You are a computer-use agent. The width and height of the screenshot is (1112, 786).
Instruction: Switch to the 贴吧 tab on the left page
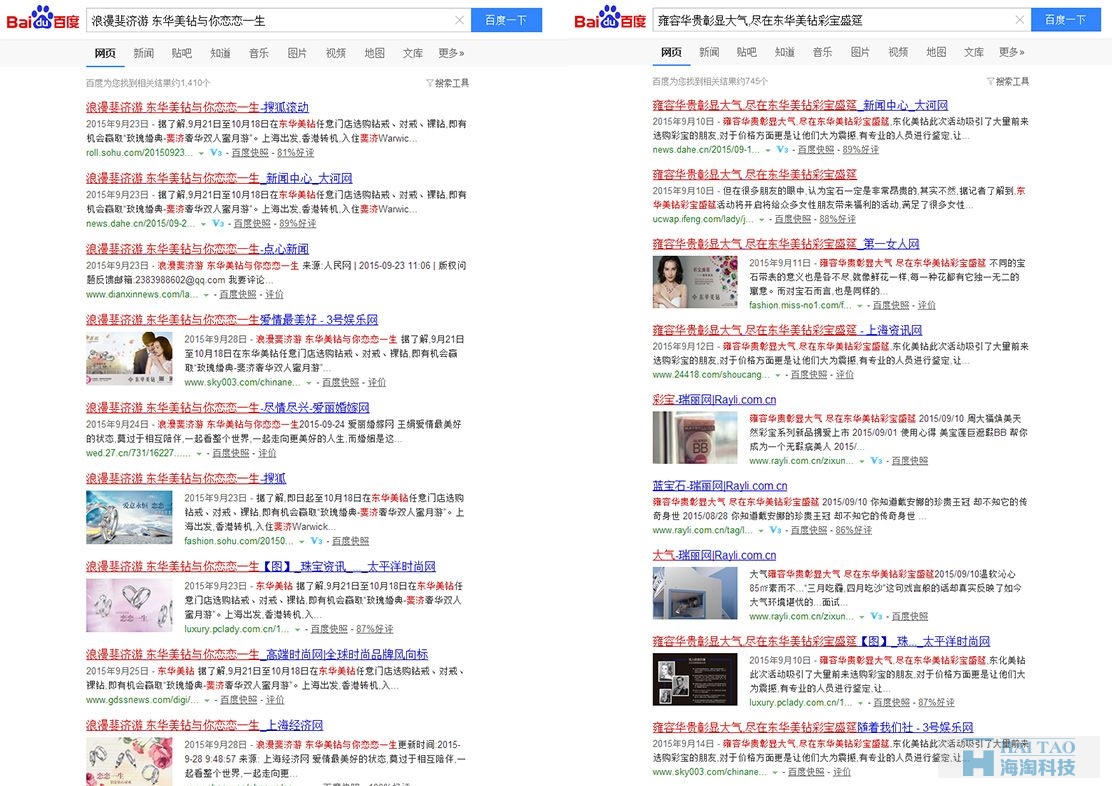click(182, 53)
